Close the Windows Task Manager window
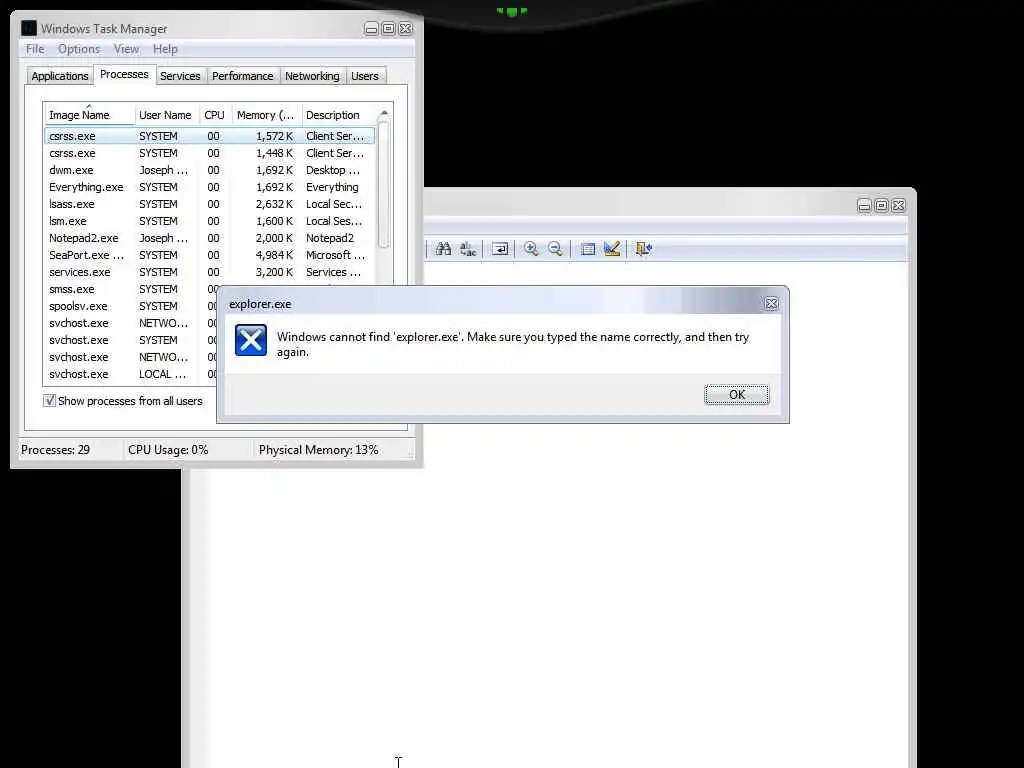 click(x=406, y=29)
